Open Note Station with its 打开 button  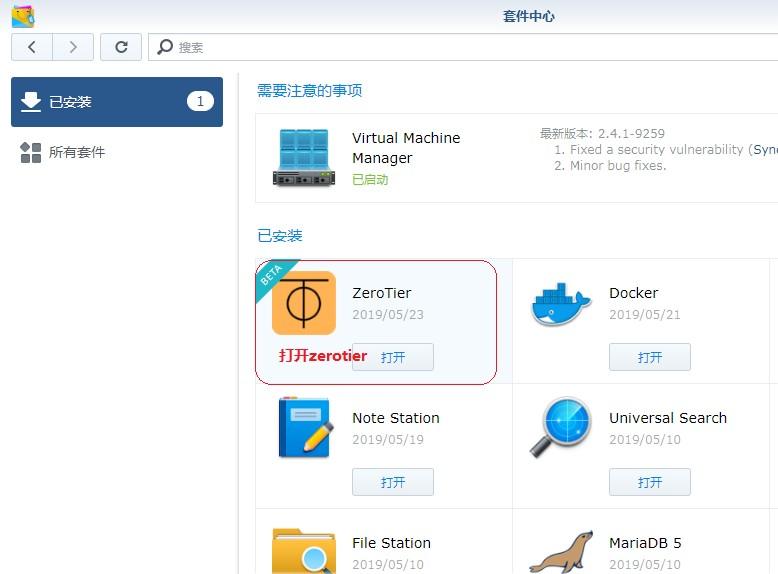click(393, 482)
